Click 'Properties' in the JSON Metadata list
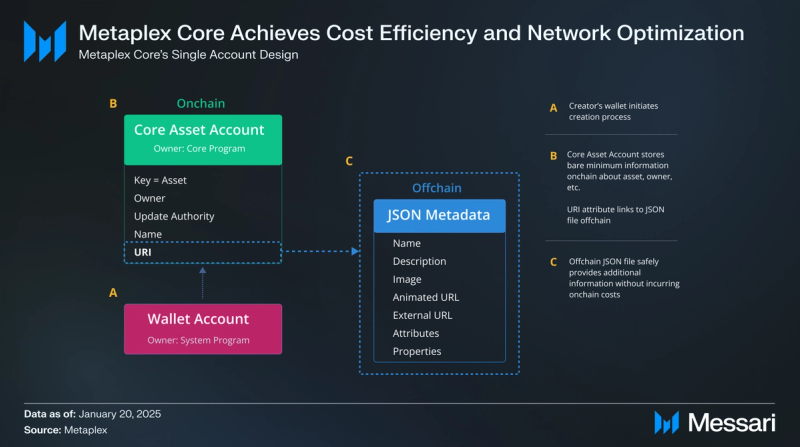Viewport: 800px width, 447px height. [x=417, y=352]
